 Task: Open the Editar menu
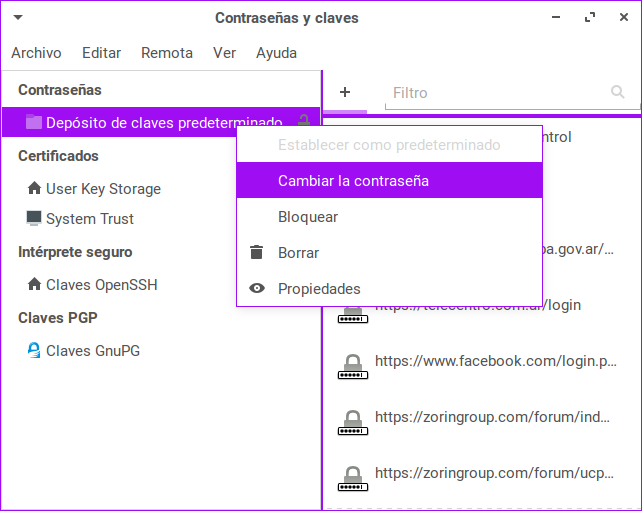(x=101, y=53)
